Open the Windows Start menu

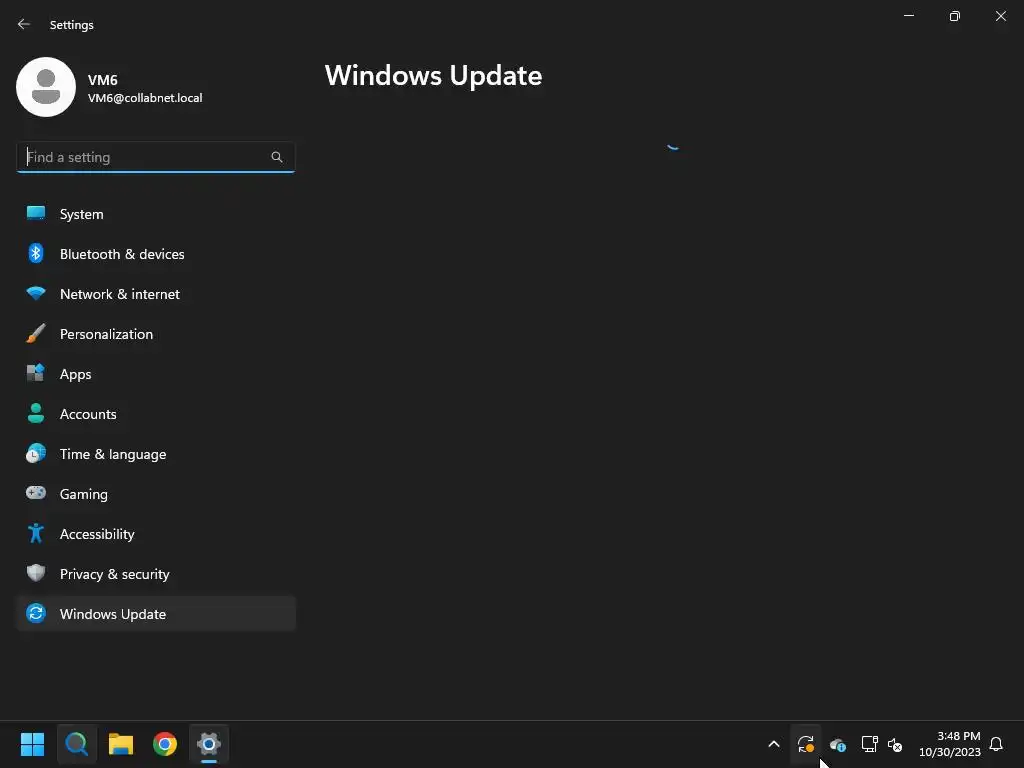click(32, 744)
